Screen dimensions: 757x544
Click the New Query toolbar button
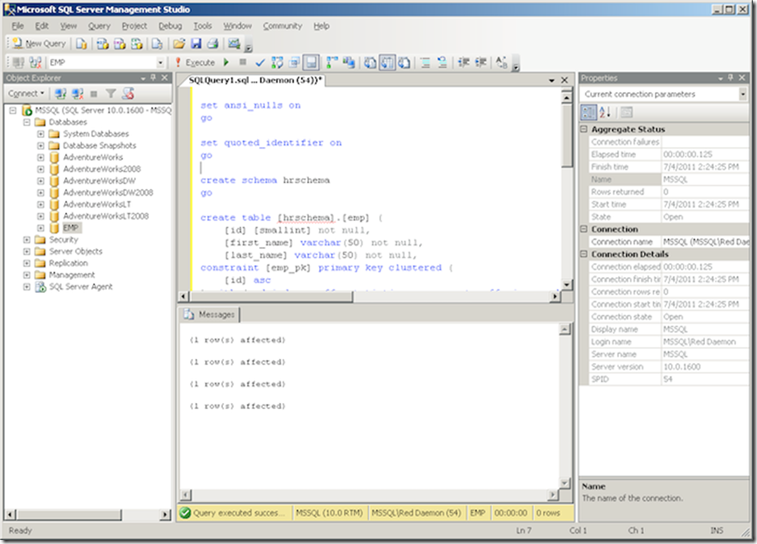pyautogui.click(x=39, y=43)
